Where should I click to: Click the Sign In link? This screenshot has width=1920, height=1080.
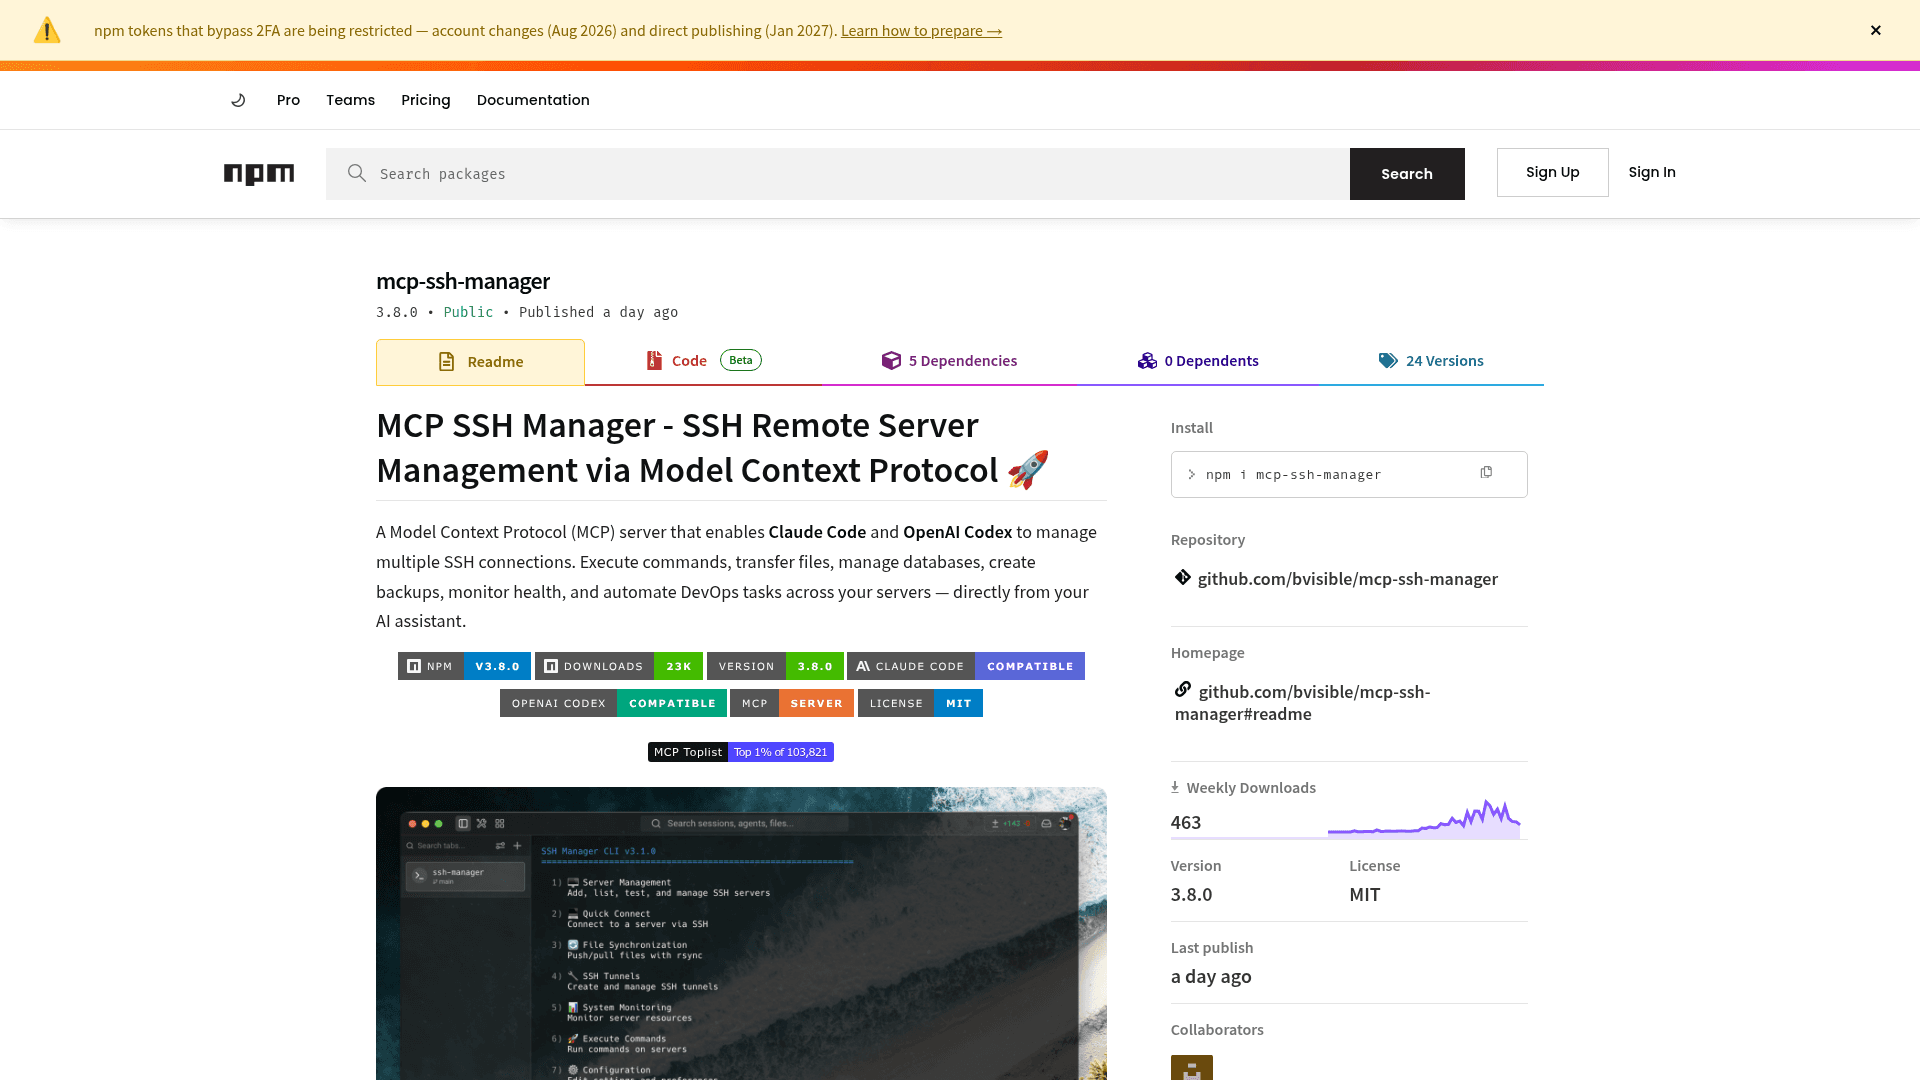pyautogui.click(x=1652, y=172)
